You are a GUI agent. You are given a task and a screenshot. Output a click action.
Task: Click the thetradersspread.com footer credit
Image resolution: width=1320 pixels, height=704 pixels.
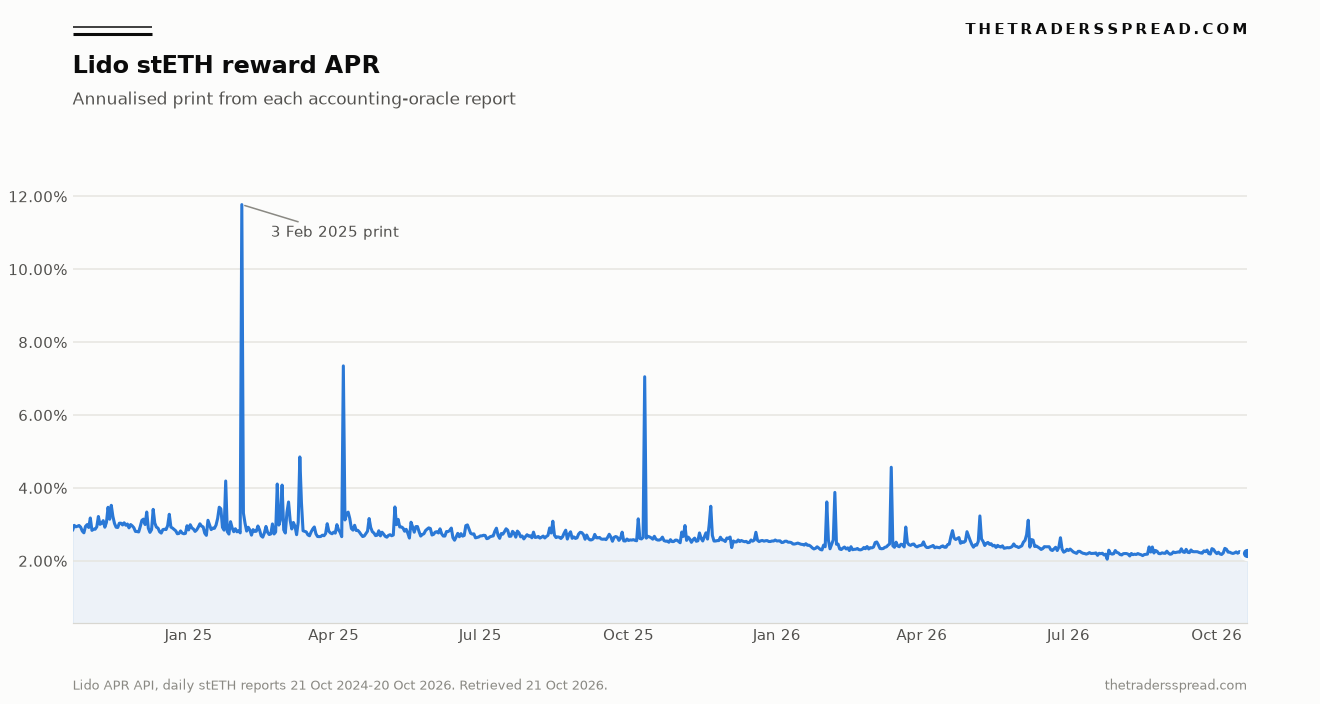click(x=1176, y=686)
